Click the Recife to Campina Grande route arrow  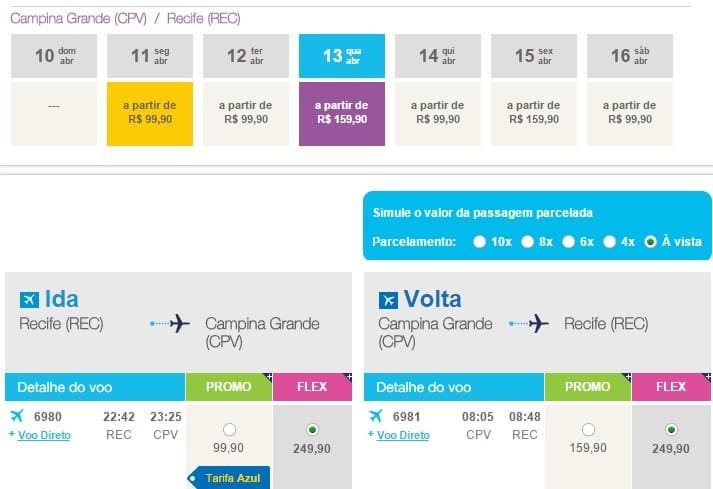point(170,323)
